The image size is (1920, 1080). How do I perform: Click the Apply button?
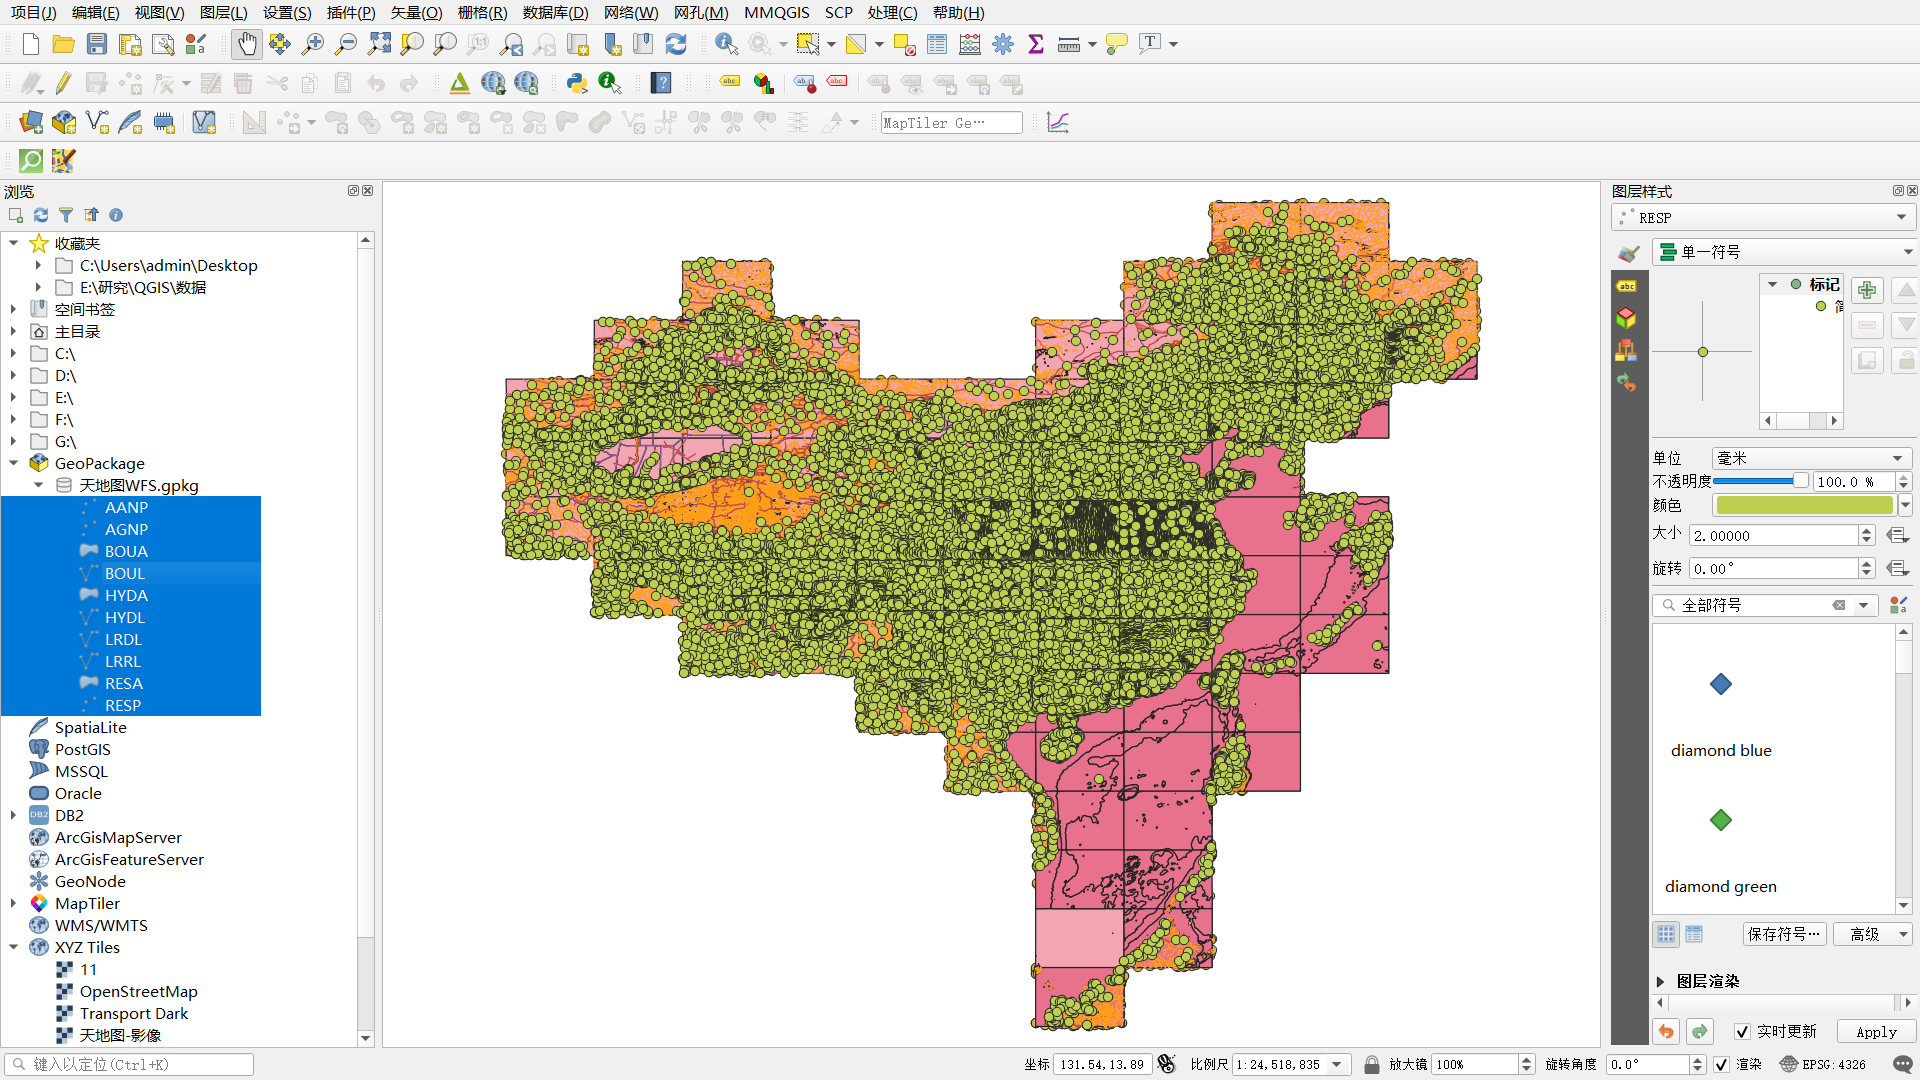click(x=1876, y=1032)
